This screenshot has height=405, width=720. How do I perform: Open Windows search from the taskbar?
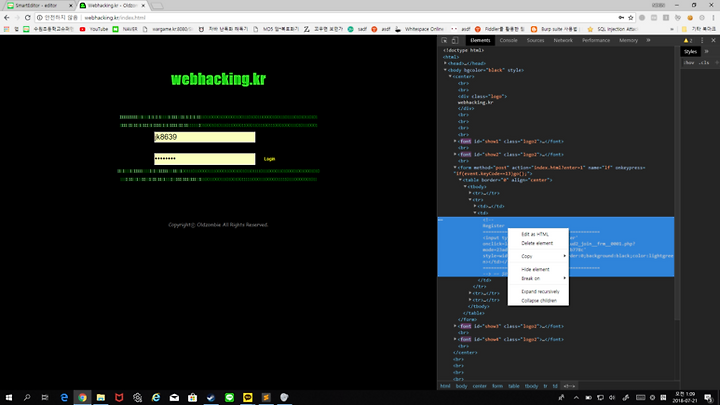(x=27, y=397)
